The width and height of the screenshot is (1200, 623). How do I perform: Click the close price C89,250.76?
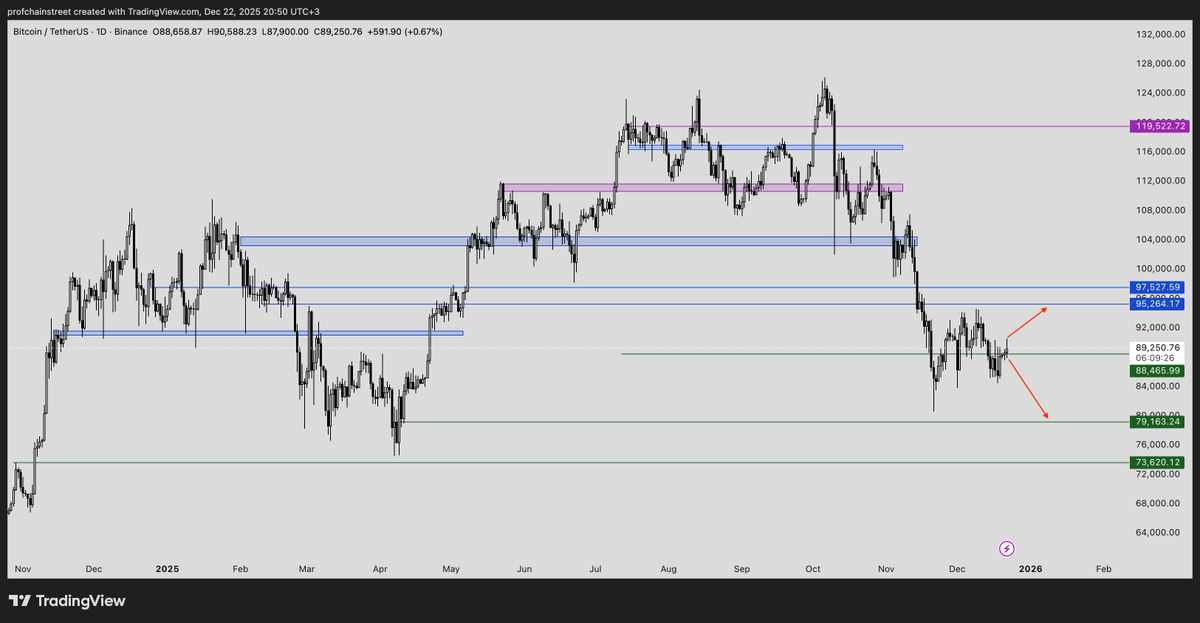pos(340,32)
